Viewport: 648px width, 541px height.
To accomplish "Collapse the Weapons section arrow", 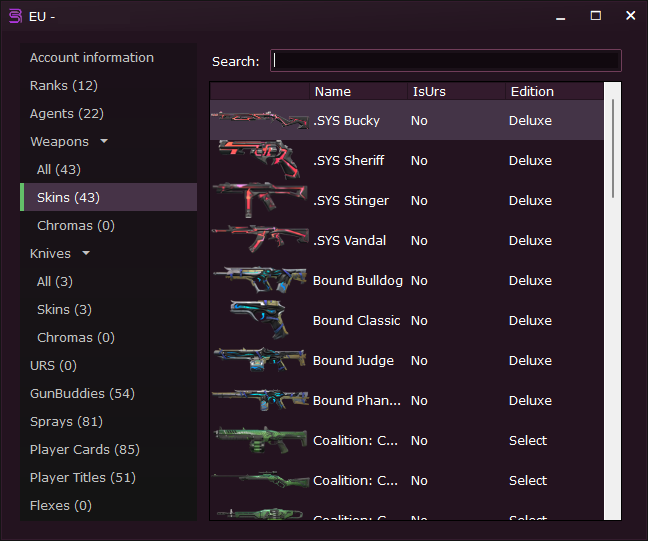I will (x=104, y=141).
